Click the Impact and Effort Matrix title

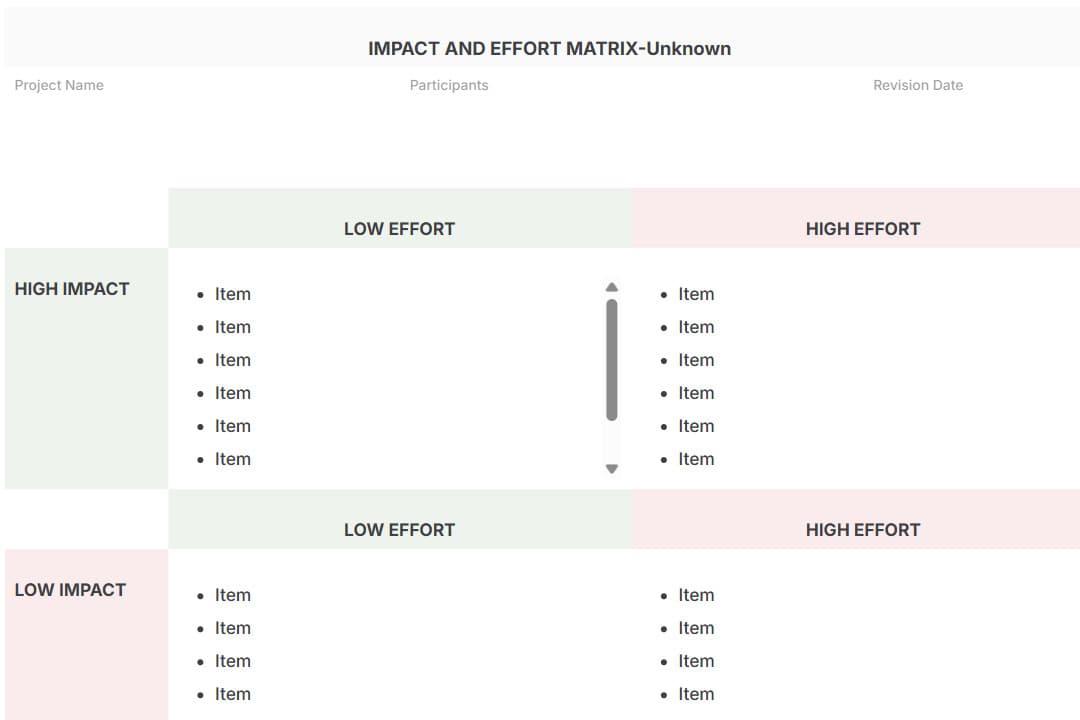point(549,48)
